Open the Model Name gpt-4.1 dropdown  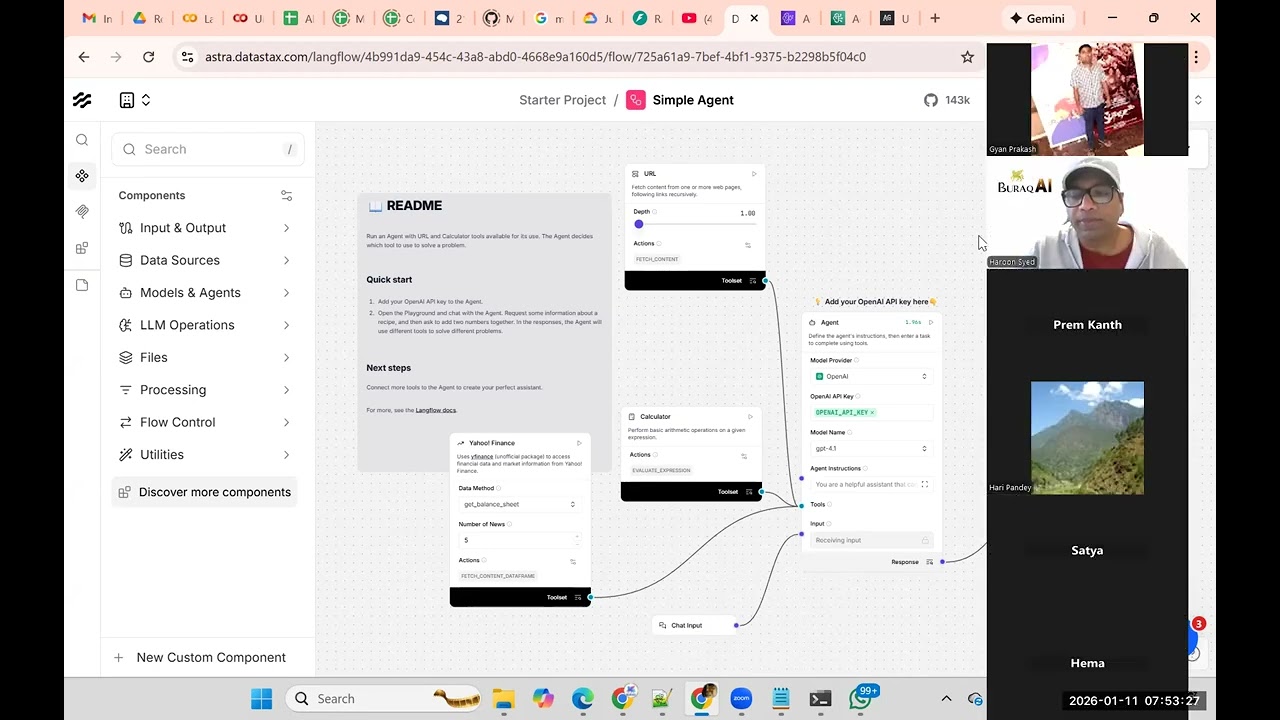(x=871, y=448)
